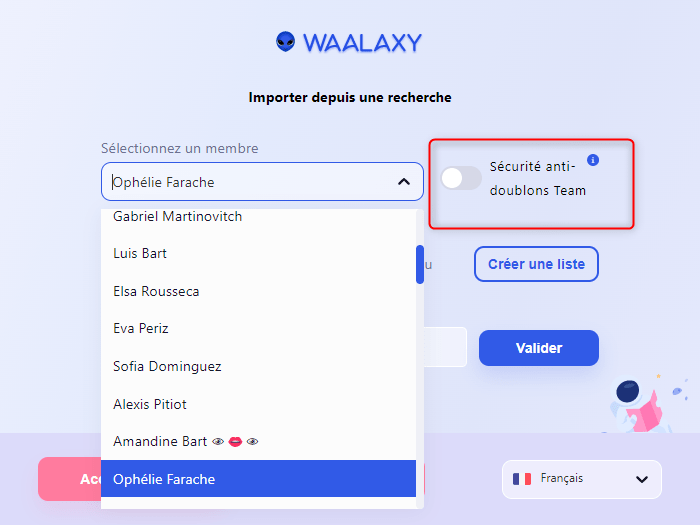Open the Français language dropdown

click(582, 479)
